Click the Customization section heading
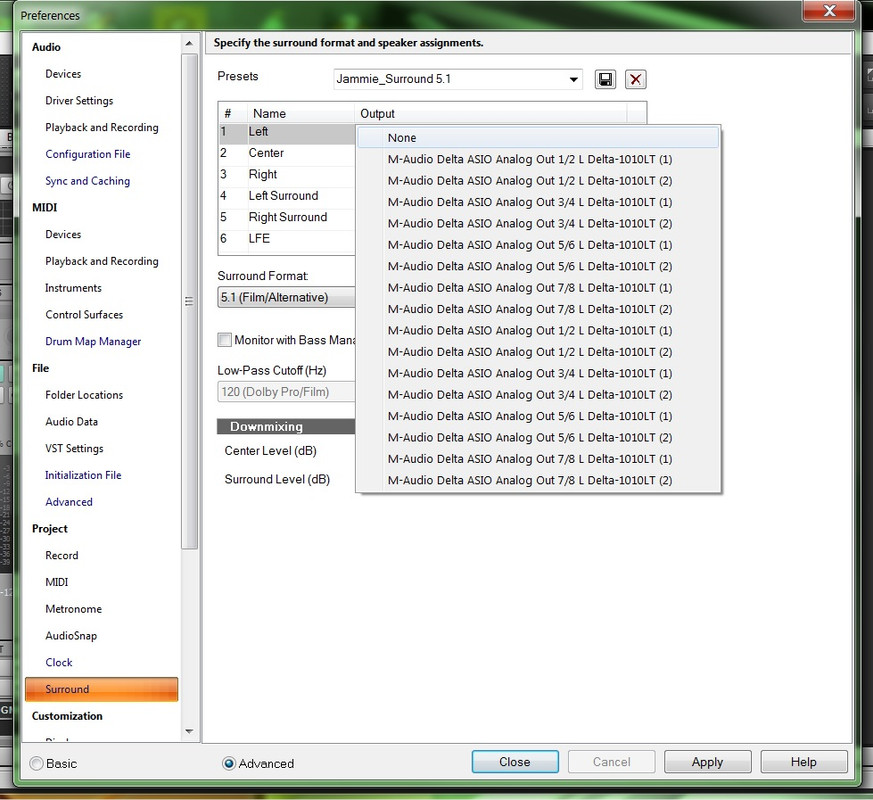The height and width of the screenshot is (800, 873). tap(67, 716)
